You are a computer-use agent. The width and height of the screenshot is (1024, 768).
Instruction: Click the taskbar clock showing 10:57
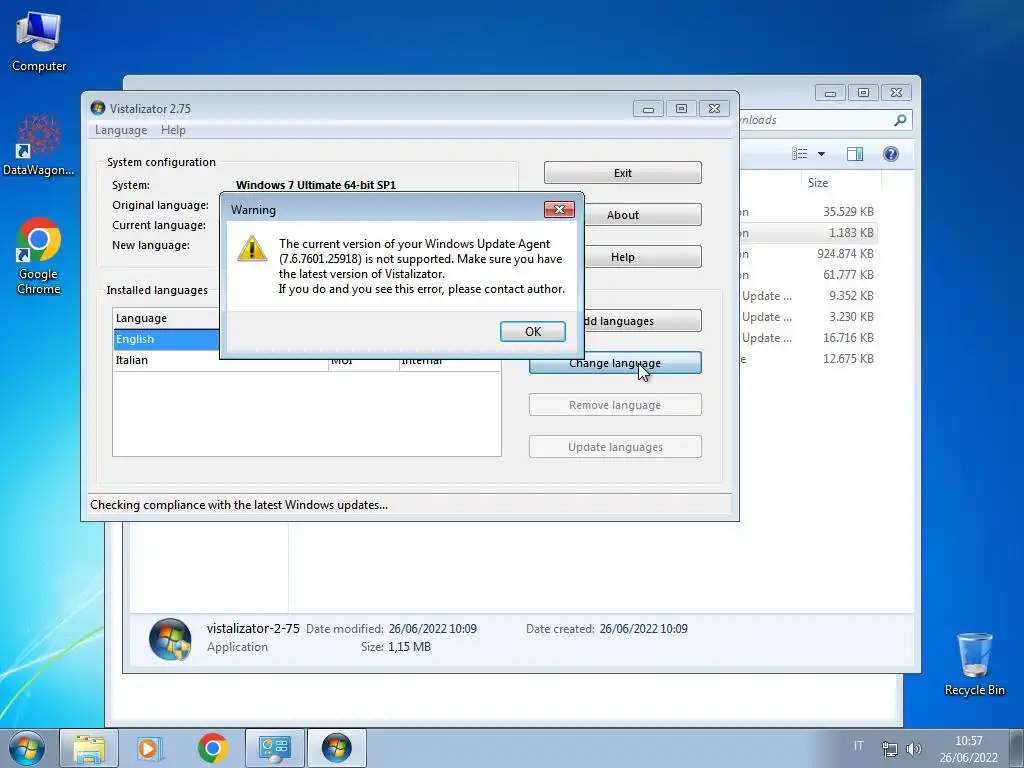click(x=968, y=749)
